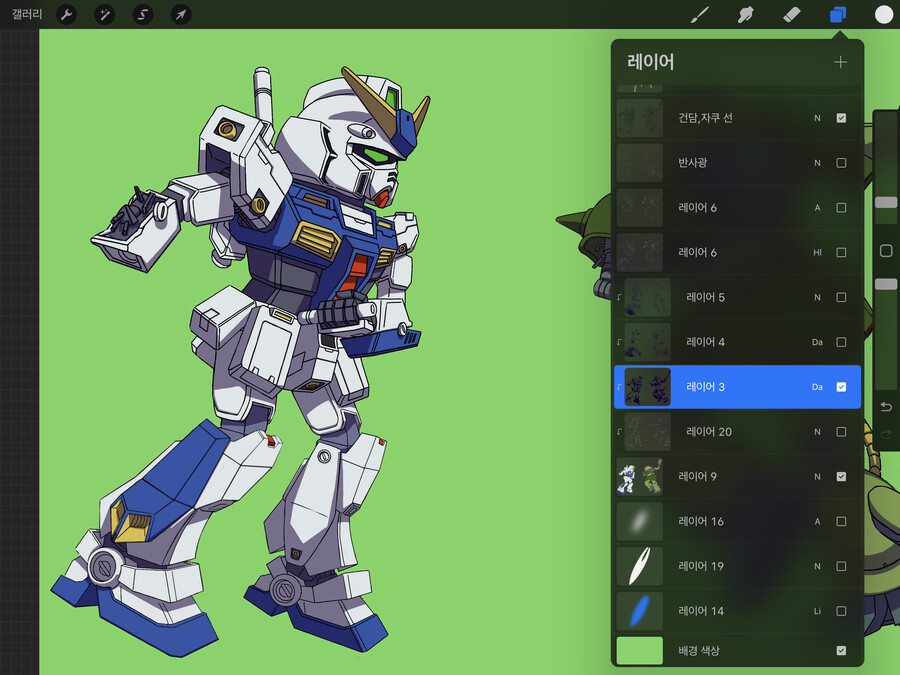Show 레이어 20

tap(841, 432)
